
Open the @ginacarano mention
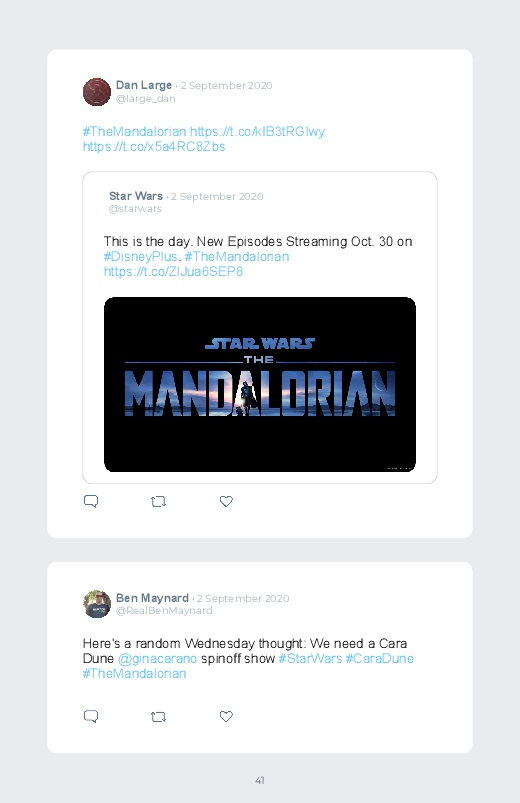pyautogui.click(x=157, y=659)
